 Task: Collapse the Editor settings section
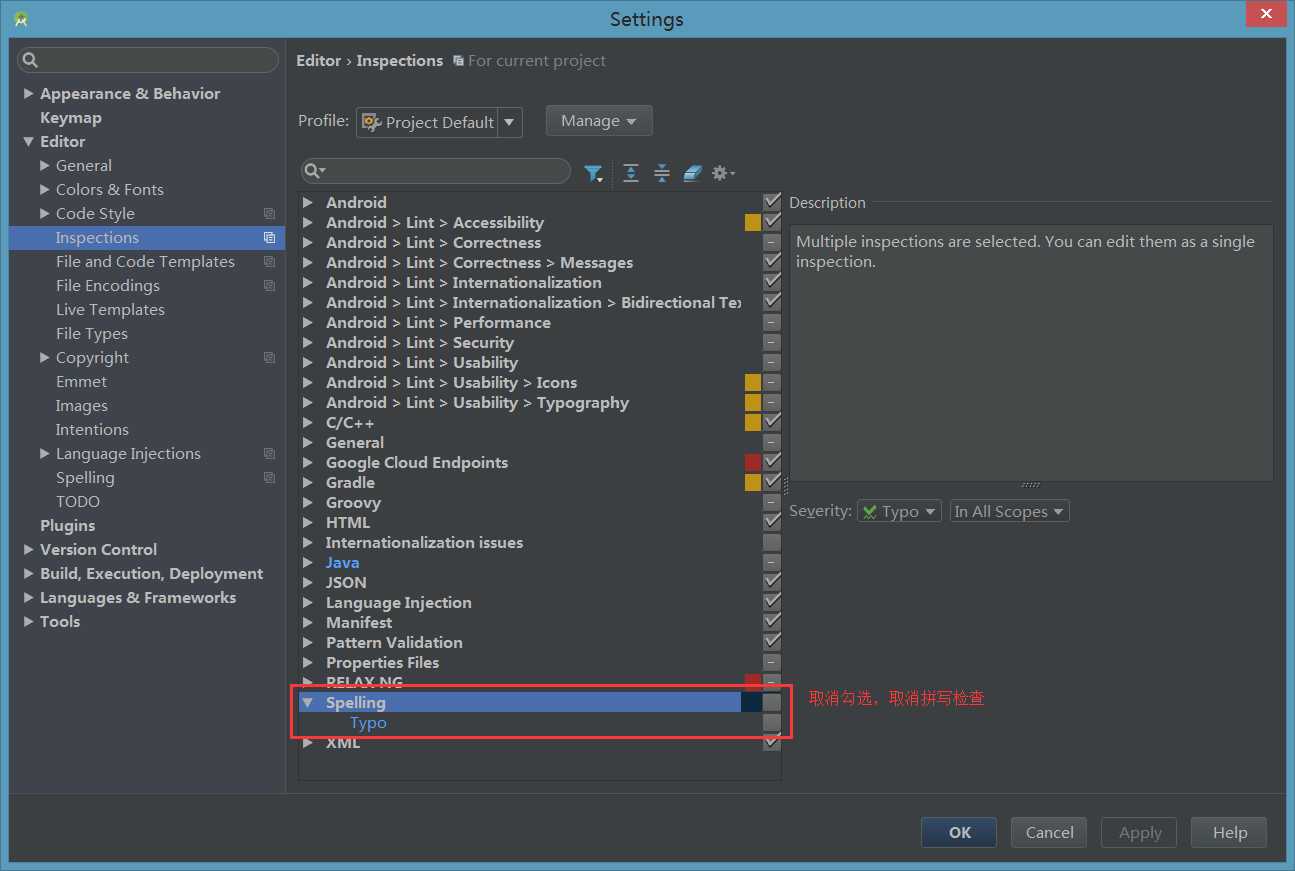(x=29, y=142)
